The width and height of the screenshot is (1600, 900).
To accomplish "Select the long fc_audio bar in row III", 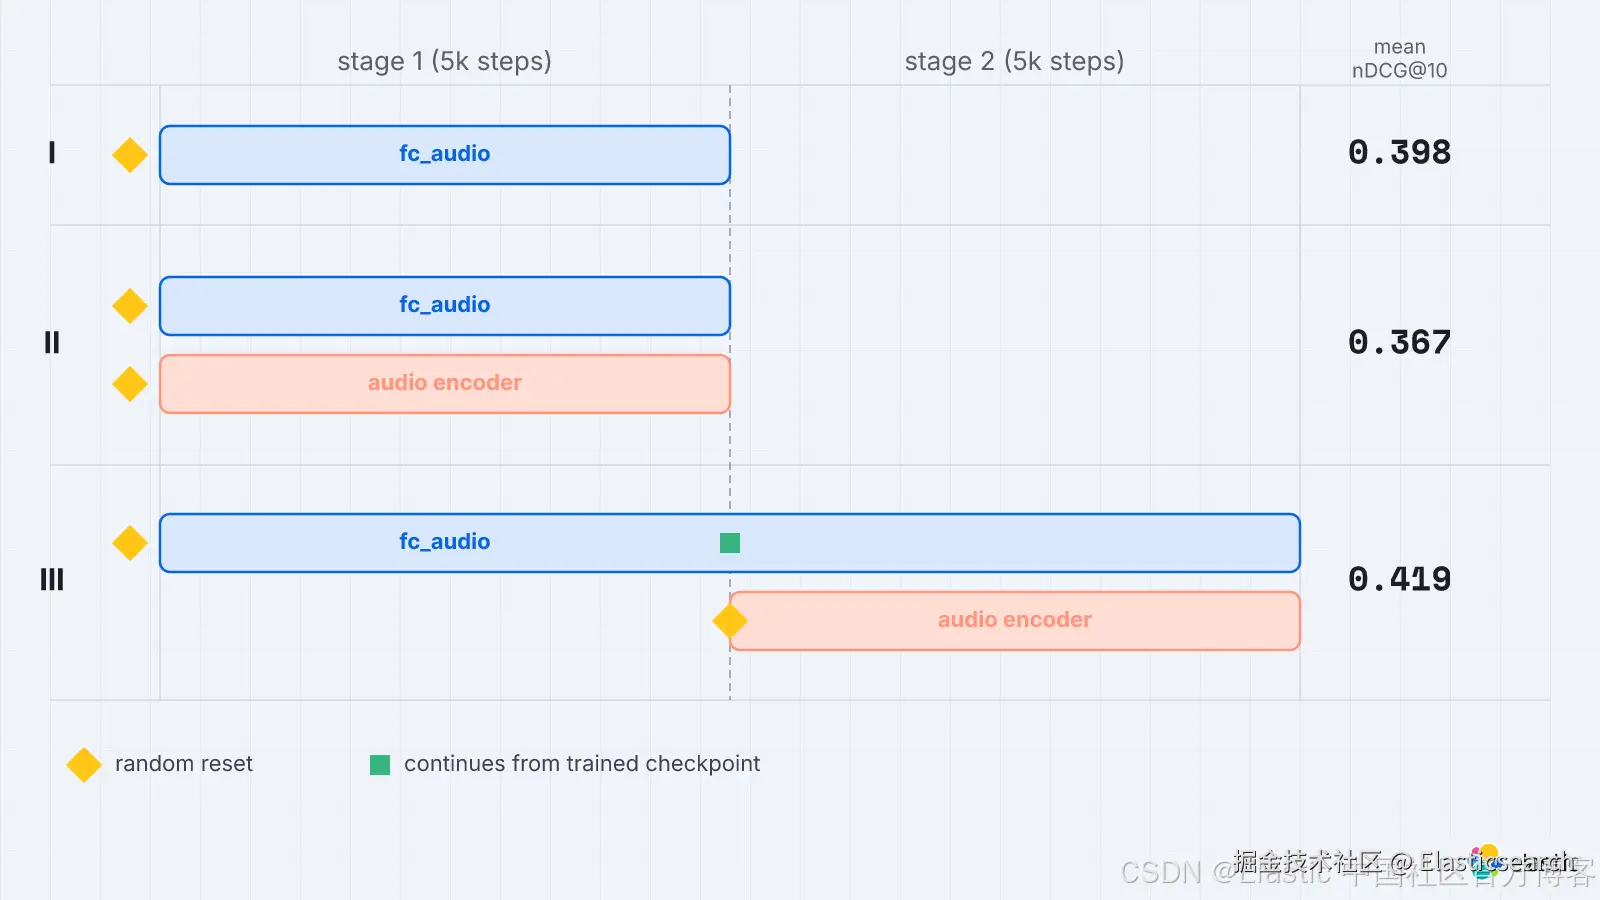I will coord(730,543).
